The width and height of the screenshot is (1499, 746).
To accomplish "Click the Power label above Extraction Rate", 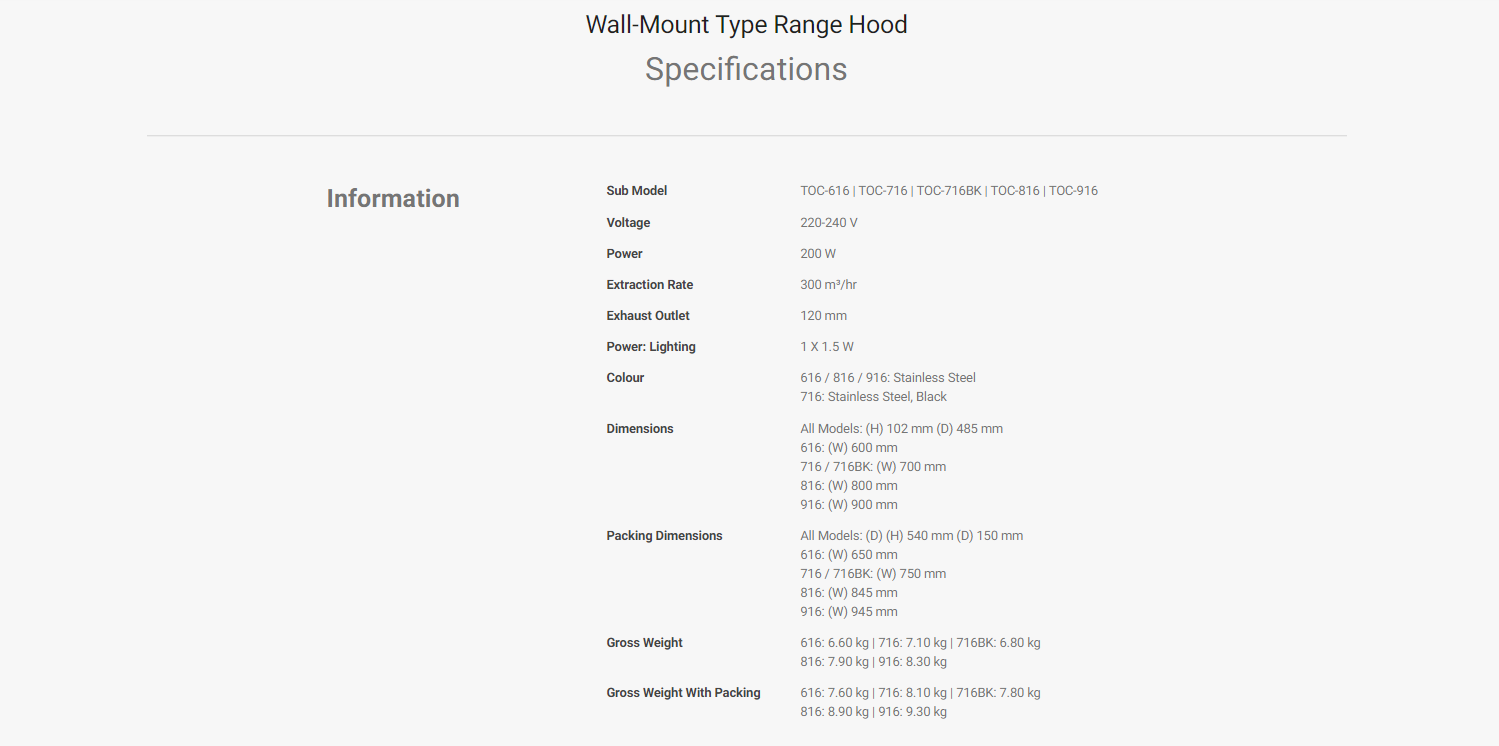I will 624,254.
